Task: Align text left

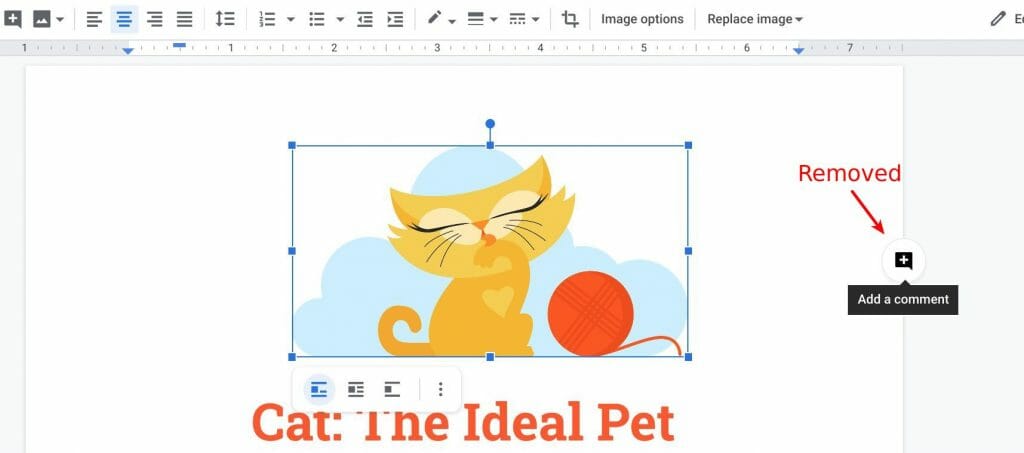Action: pyautogui.click(x=95, y=19)
